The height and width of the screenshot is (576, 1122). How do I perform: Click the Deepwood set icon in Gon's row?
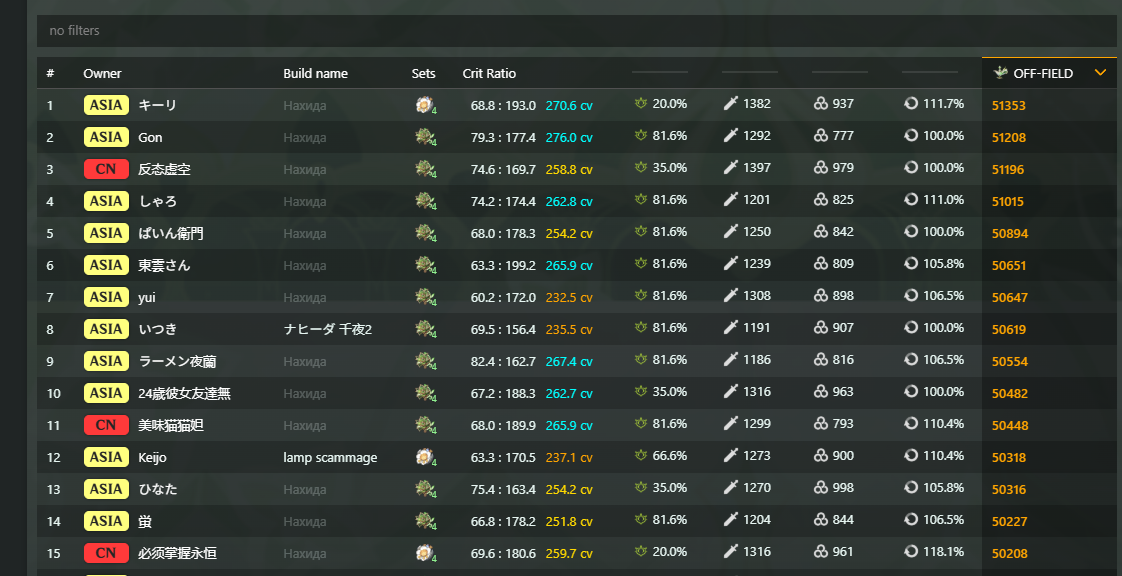424,137
